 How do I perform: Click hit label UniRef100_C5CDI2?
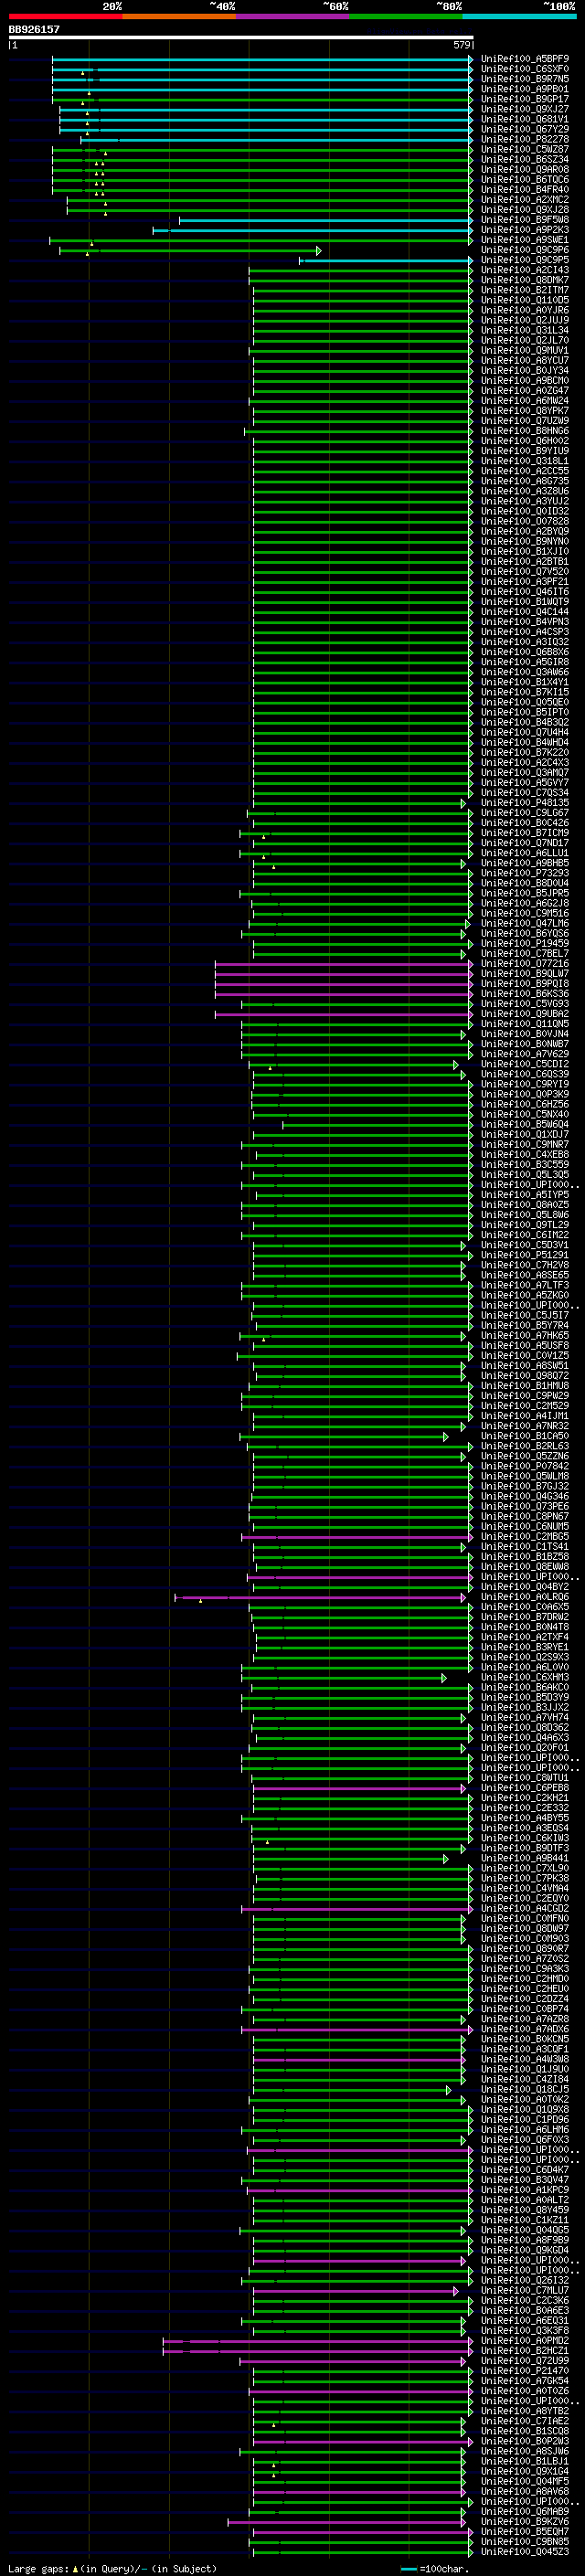[x=525, y=1064]
